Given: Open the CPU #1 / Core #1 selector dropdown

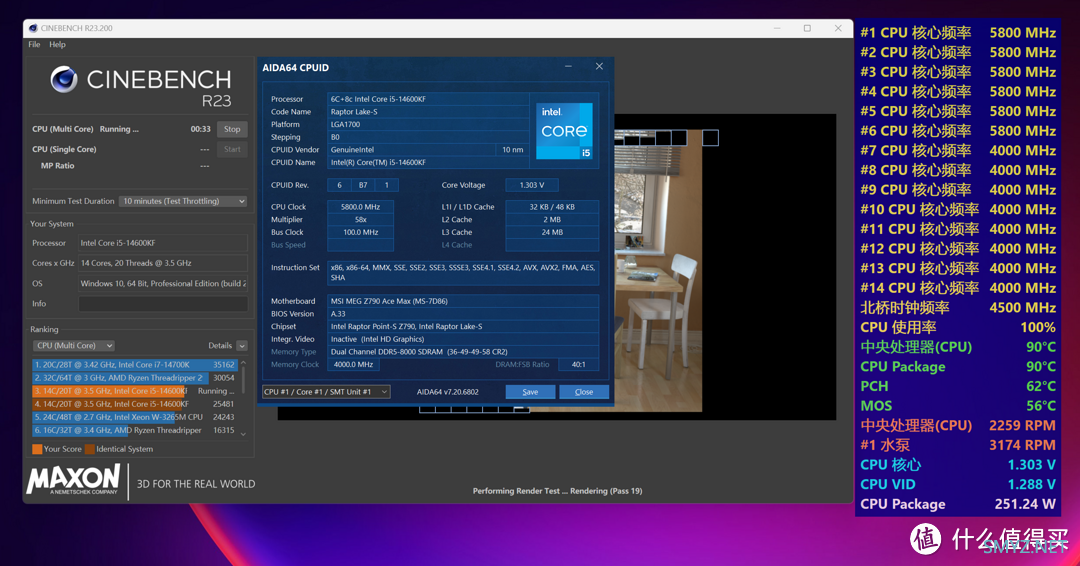Looking at the screenshot, I should point(326,392).
